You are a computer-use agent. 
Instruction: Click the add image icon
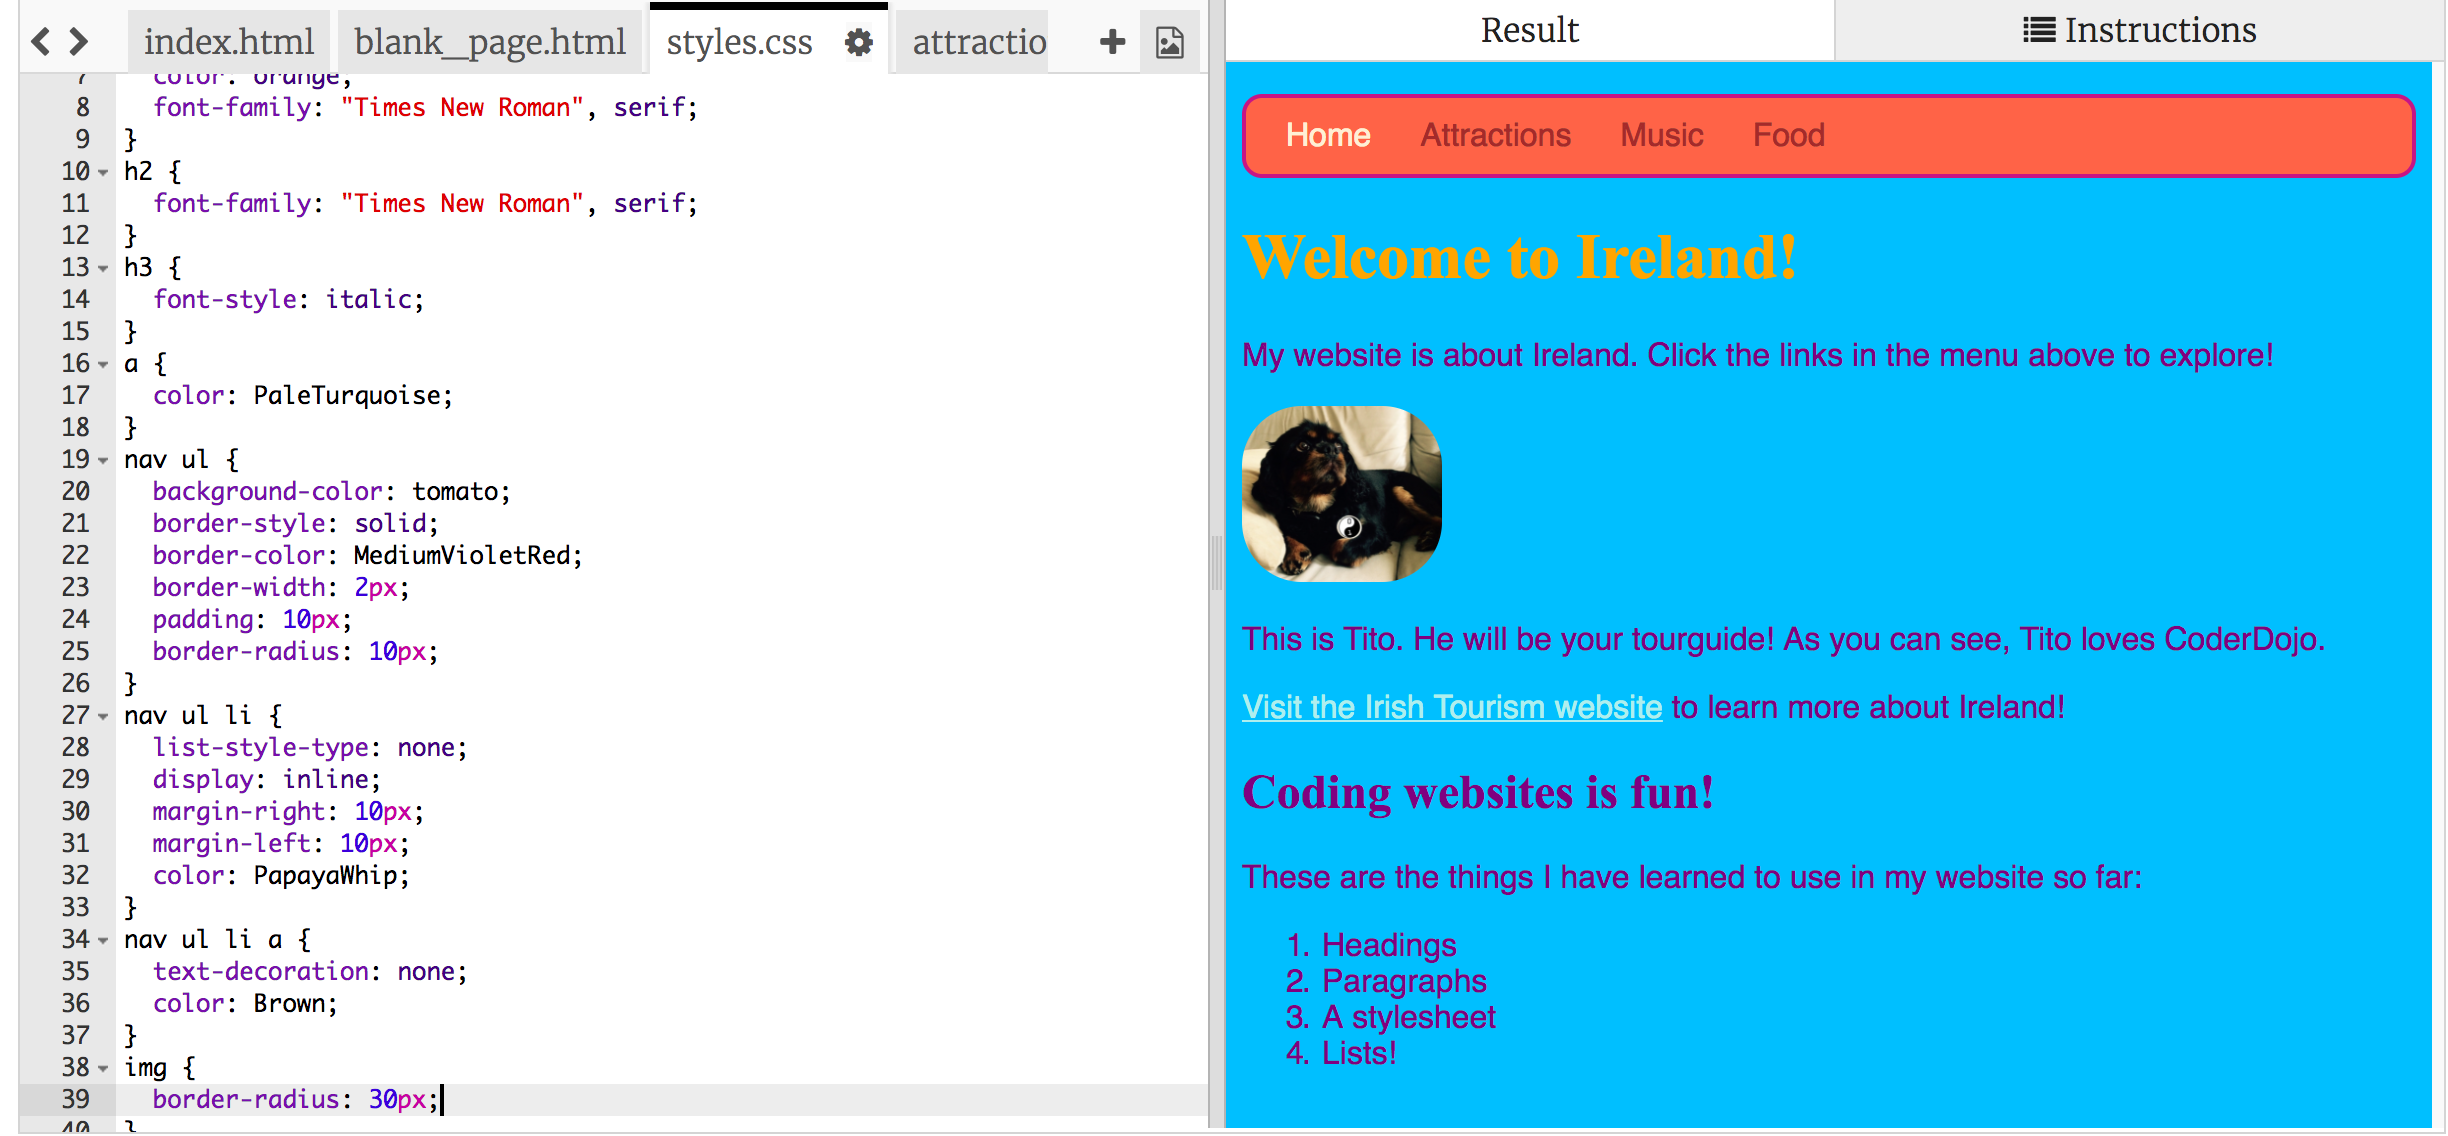(1169, 42)
